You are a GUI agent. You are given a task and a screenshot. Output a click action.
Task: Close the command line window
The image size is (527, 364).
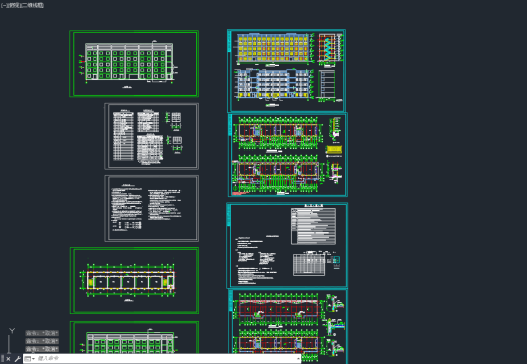pyautogui.click(x=8, y=359)
